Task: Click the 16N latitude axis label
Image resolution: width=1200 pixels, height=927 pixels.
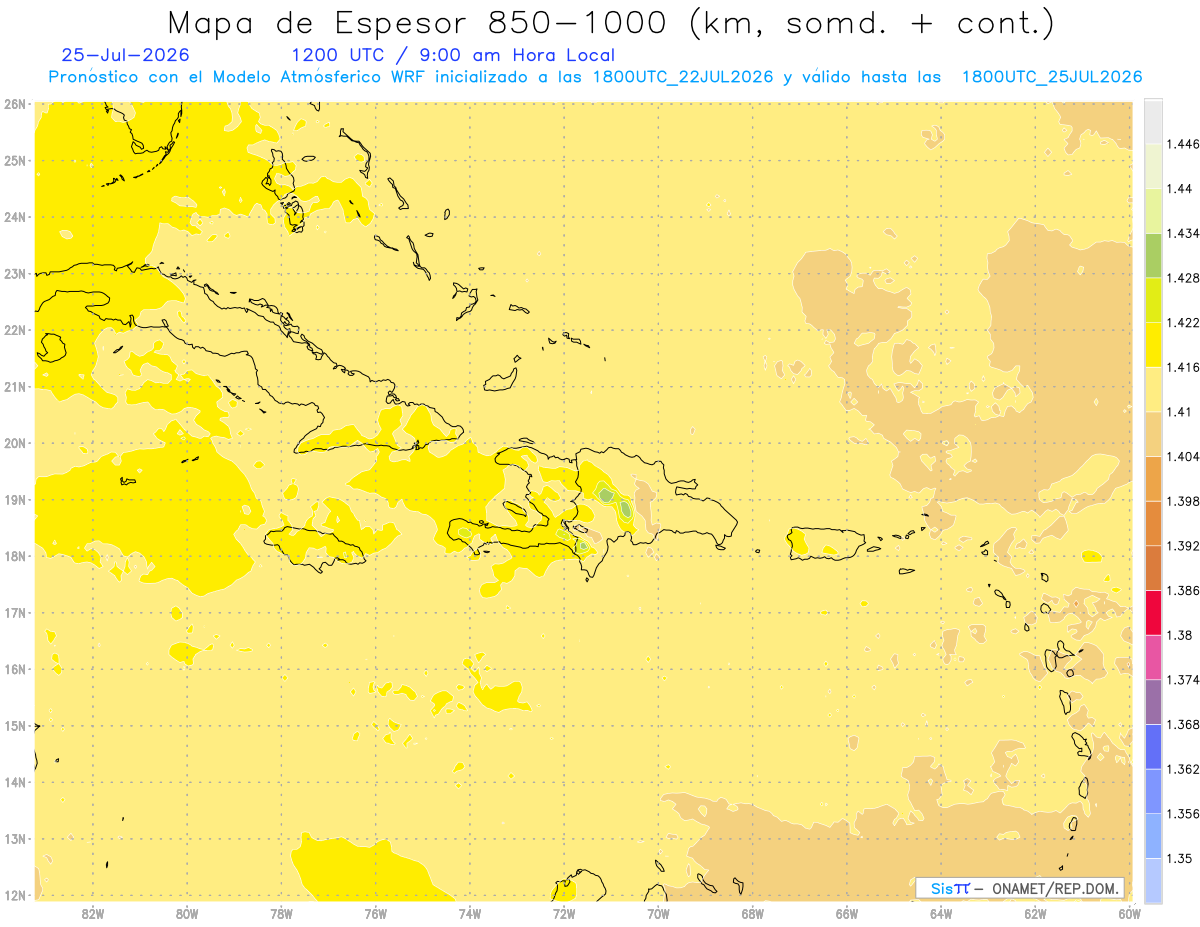Action: coord(16,669)
